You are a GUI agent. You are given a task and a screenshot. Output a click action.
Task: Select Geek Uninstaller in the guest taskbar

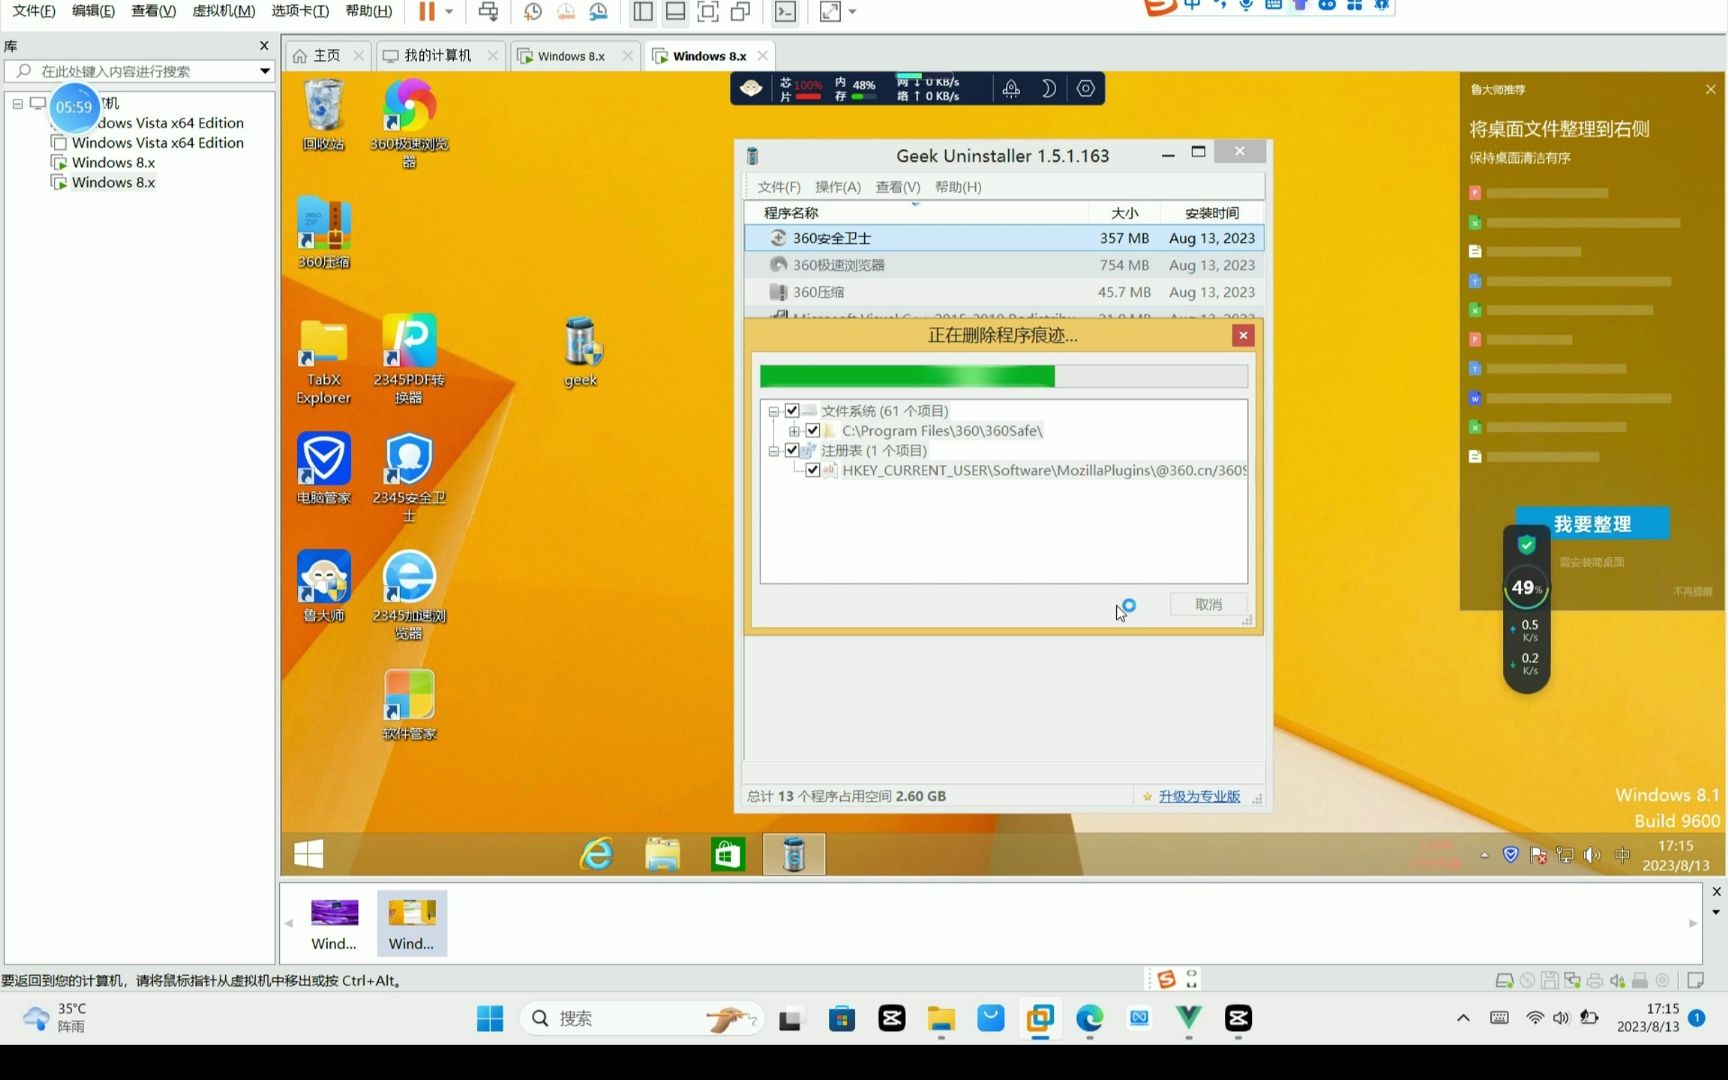[x=794, y=854]
